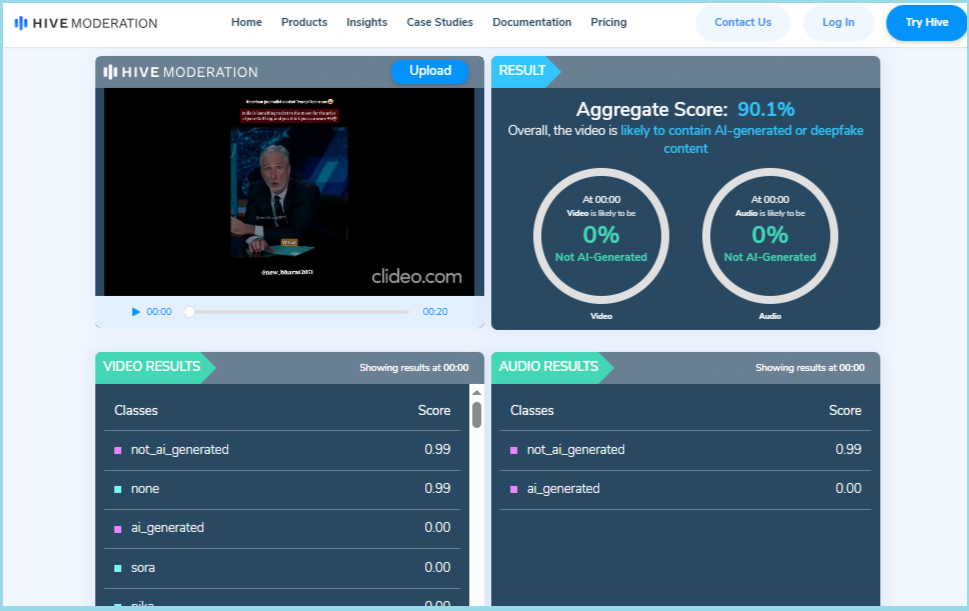
Task: Click the 0.00 score for audio ai_generated
Action: 848,489
